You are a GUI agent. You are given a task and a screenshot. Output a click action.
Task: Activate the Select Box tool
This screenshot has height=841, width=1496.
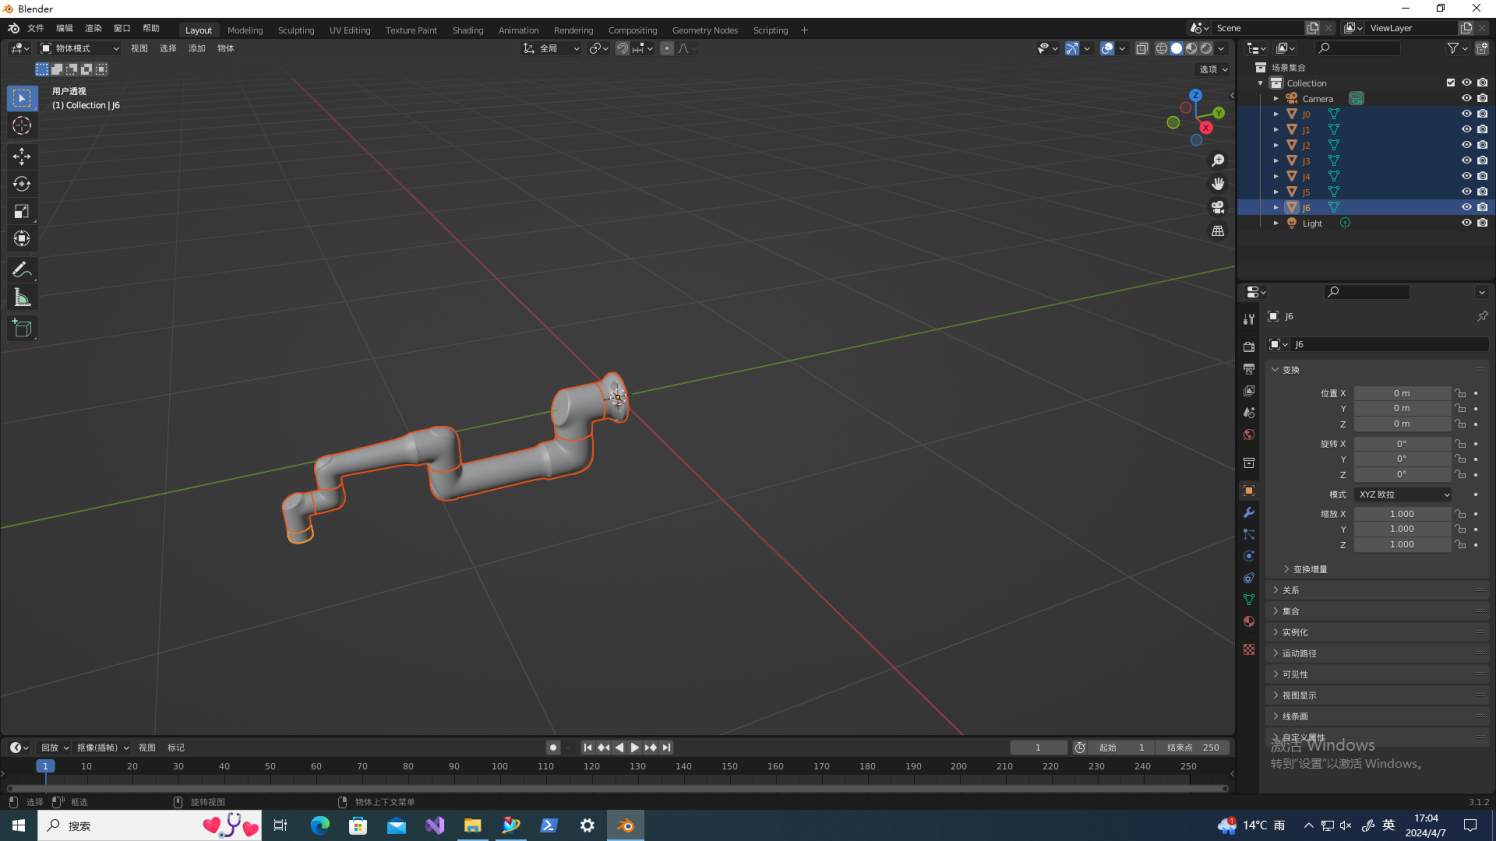22,98
